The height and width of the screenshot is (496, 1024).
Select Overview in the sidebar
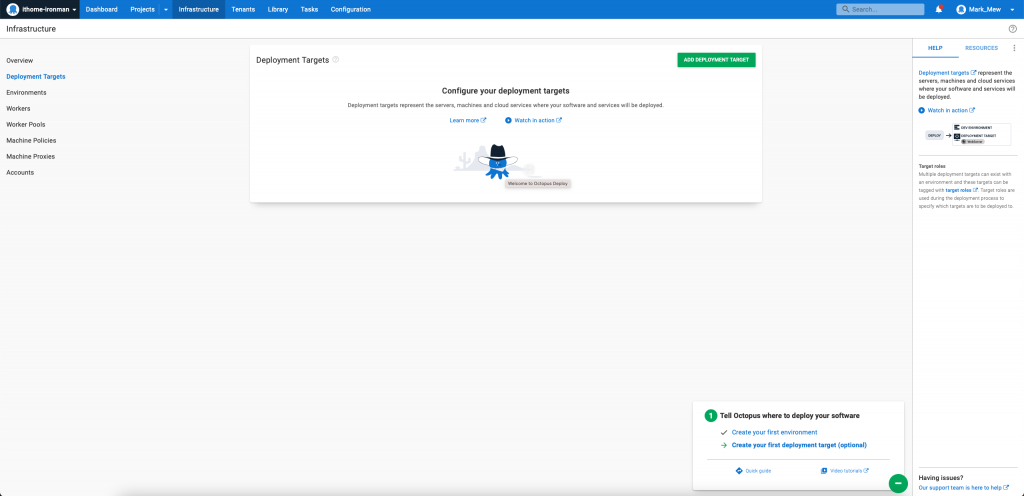click(20, 60)
